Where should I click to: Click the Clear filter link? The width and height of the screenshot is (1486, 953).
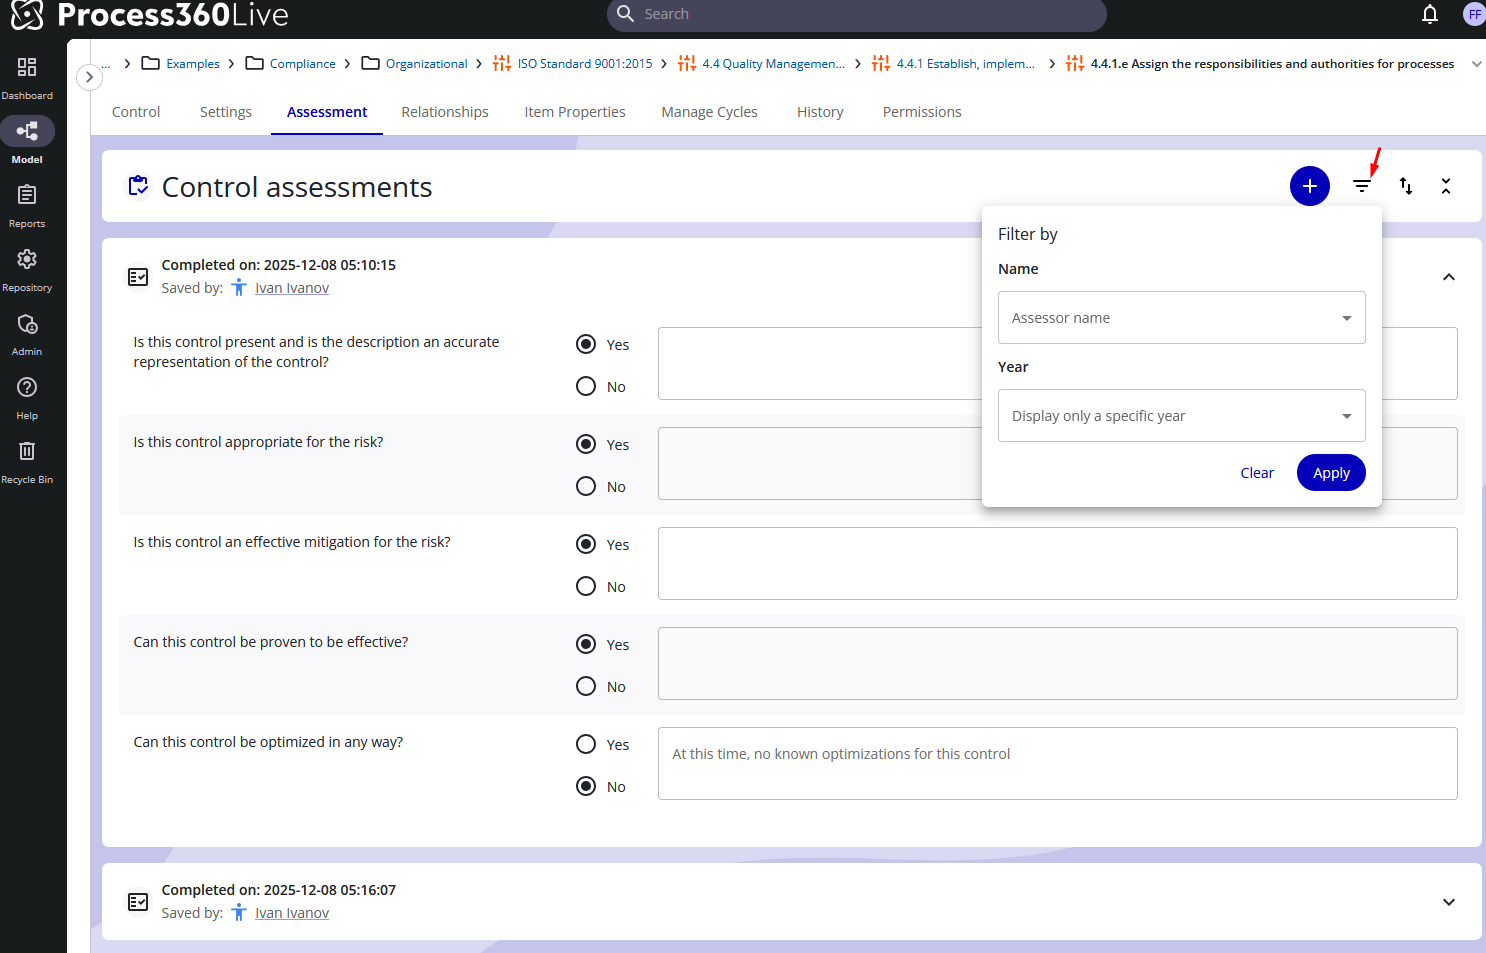(1257, 473)
